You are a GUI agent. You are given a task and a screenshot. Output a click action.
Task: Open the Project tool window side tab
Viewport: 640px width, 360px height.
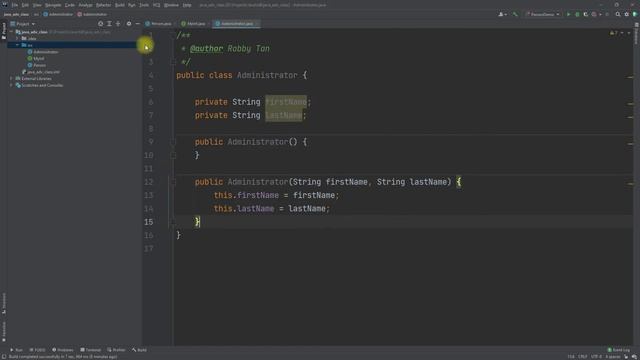click(4, 31)
